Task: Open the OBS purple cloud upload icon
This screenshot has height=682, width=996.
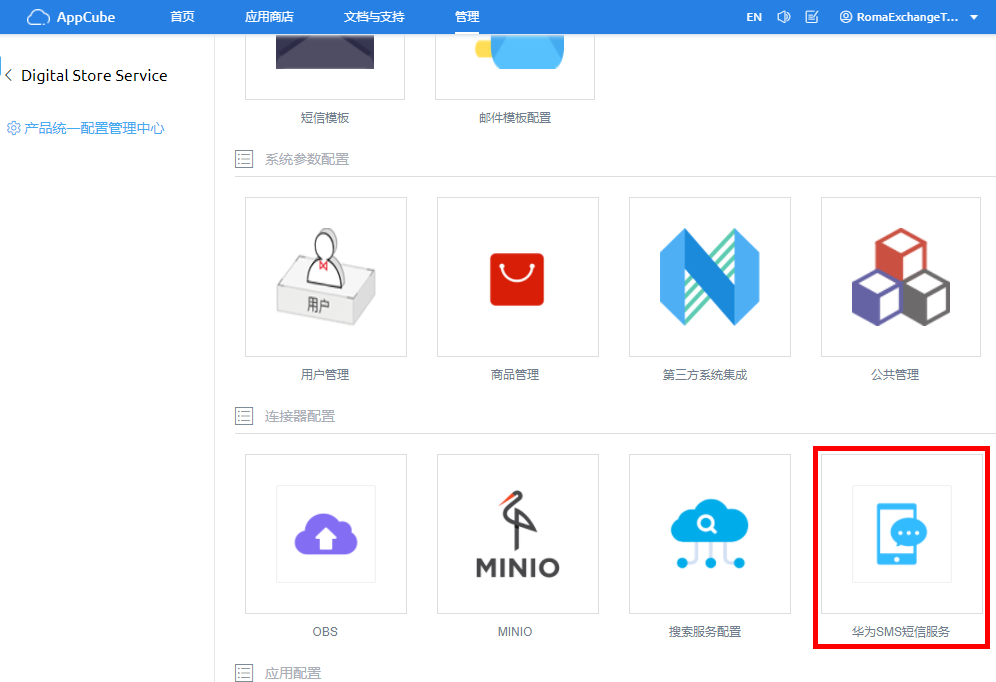Action: tap(326, 533)
